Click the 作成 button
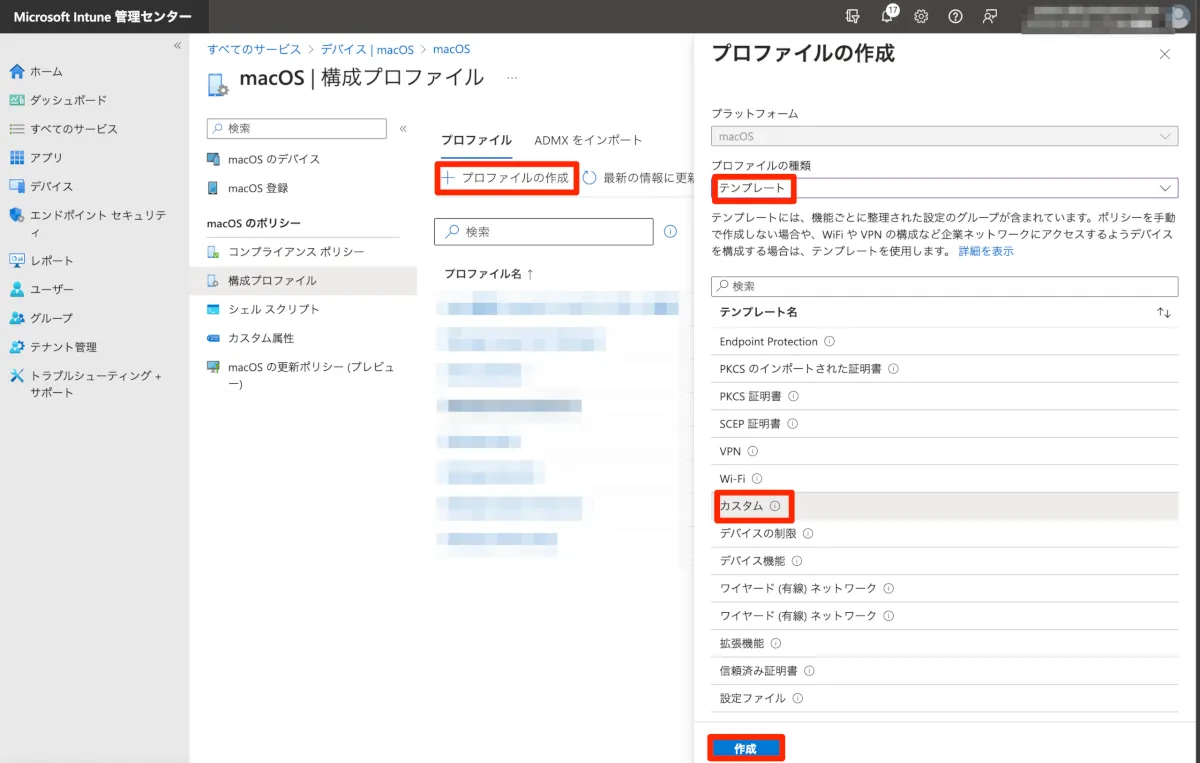1200x763 pixels. coord(745,748)
